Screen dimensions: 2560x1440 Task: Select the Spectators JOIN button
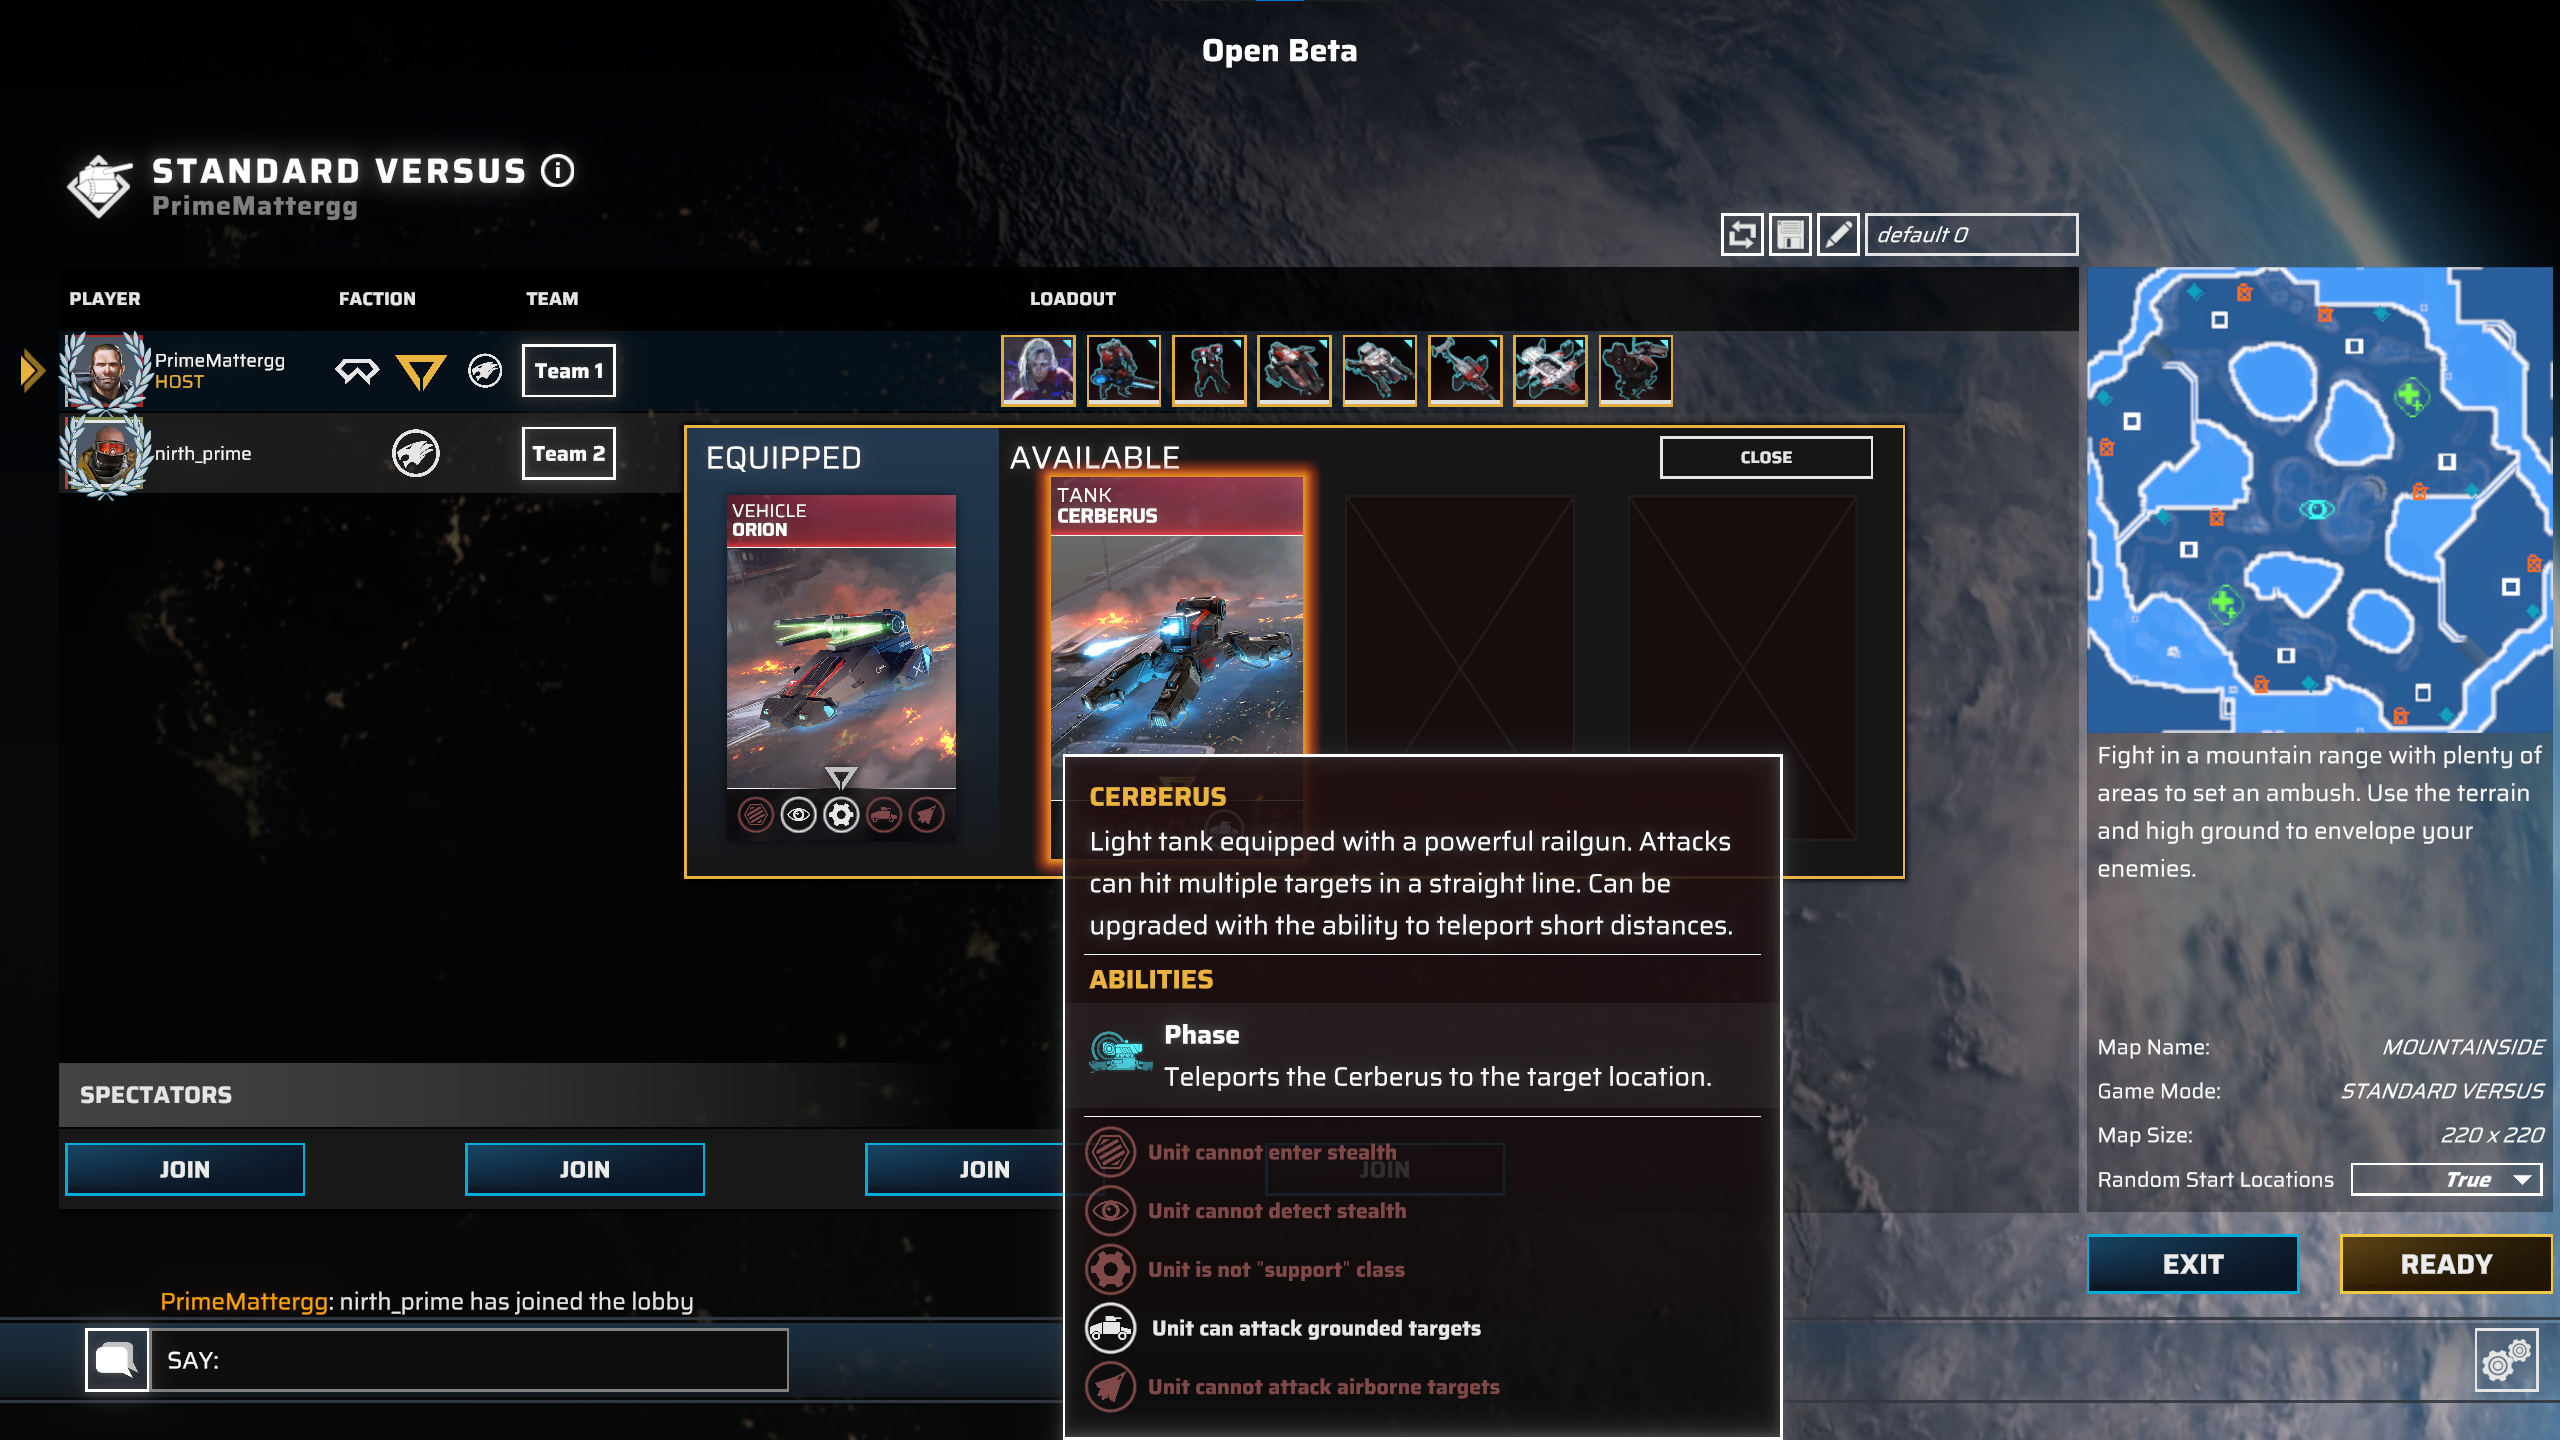[183, 1167]
